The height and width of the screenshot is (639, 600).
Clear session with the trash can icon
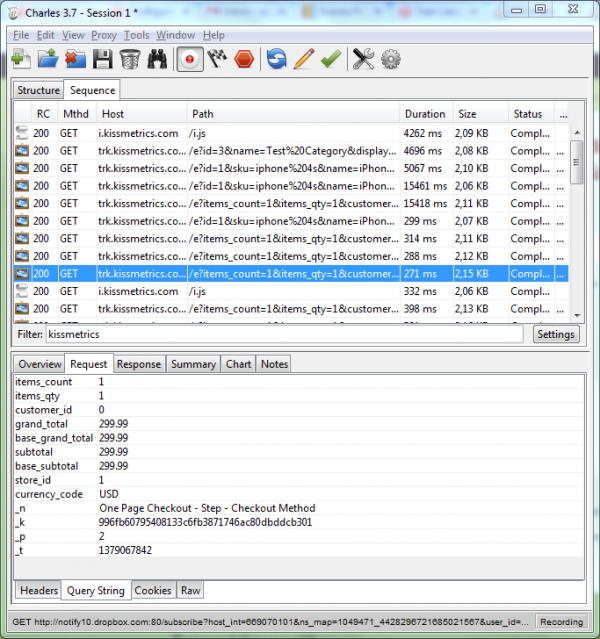130,59
